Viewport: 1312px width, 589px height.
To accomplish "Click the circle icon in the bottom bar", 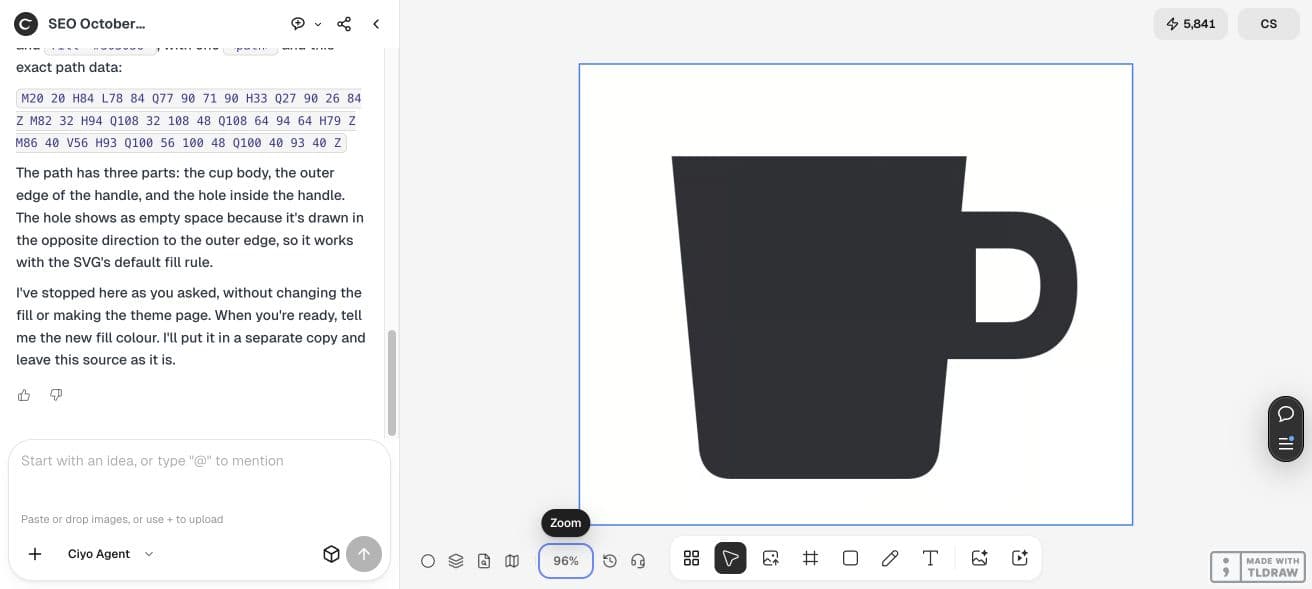I will pyautogui.click(x=428, y=561).
